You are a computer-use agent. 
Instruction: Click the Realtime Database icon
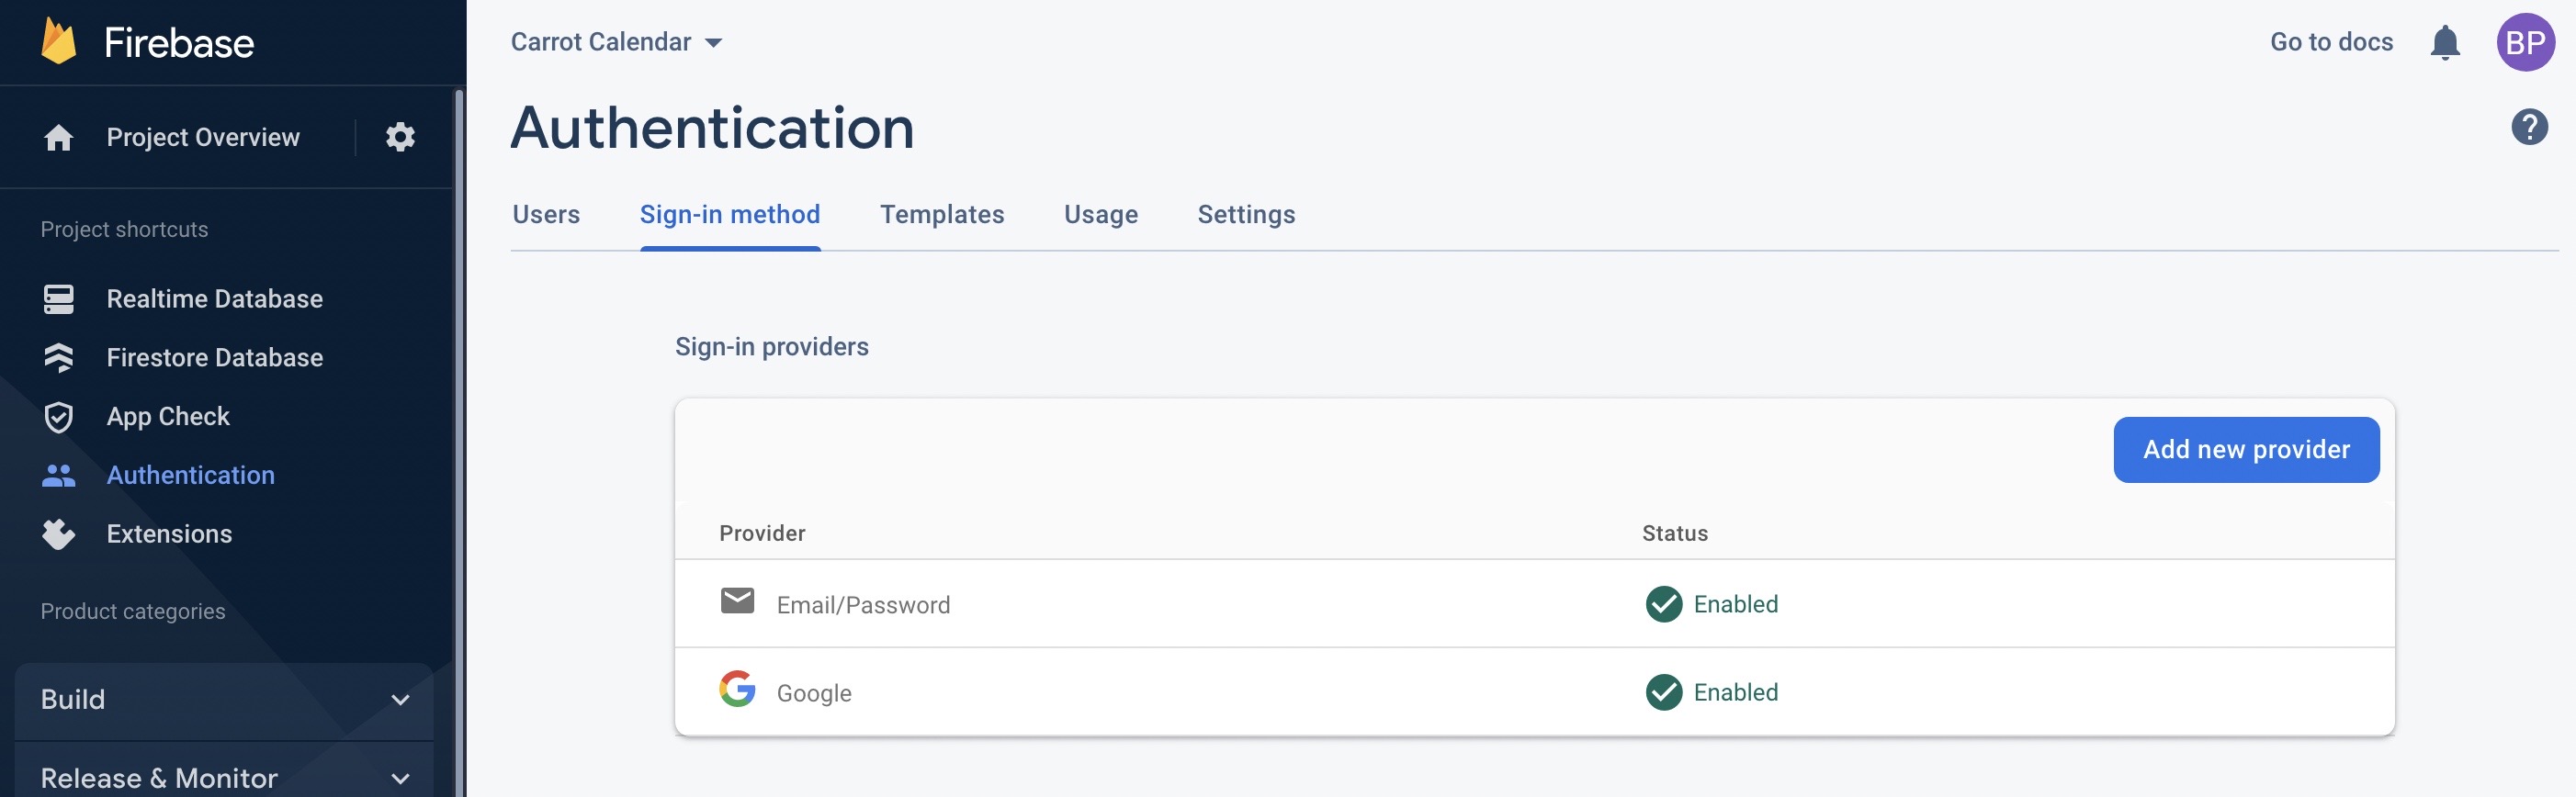click(59, 299)
